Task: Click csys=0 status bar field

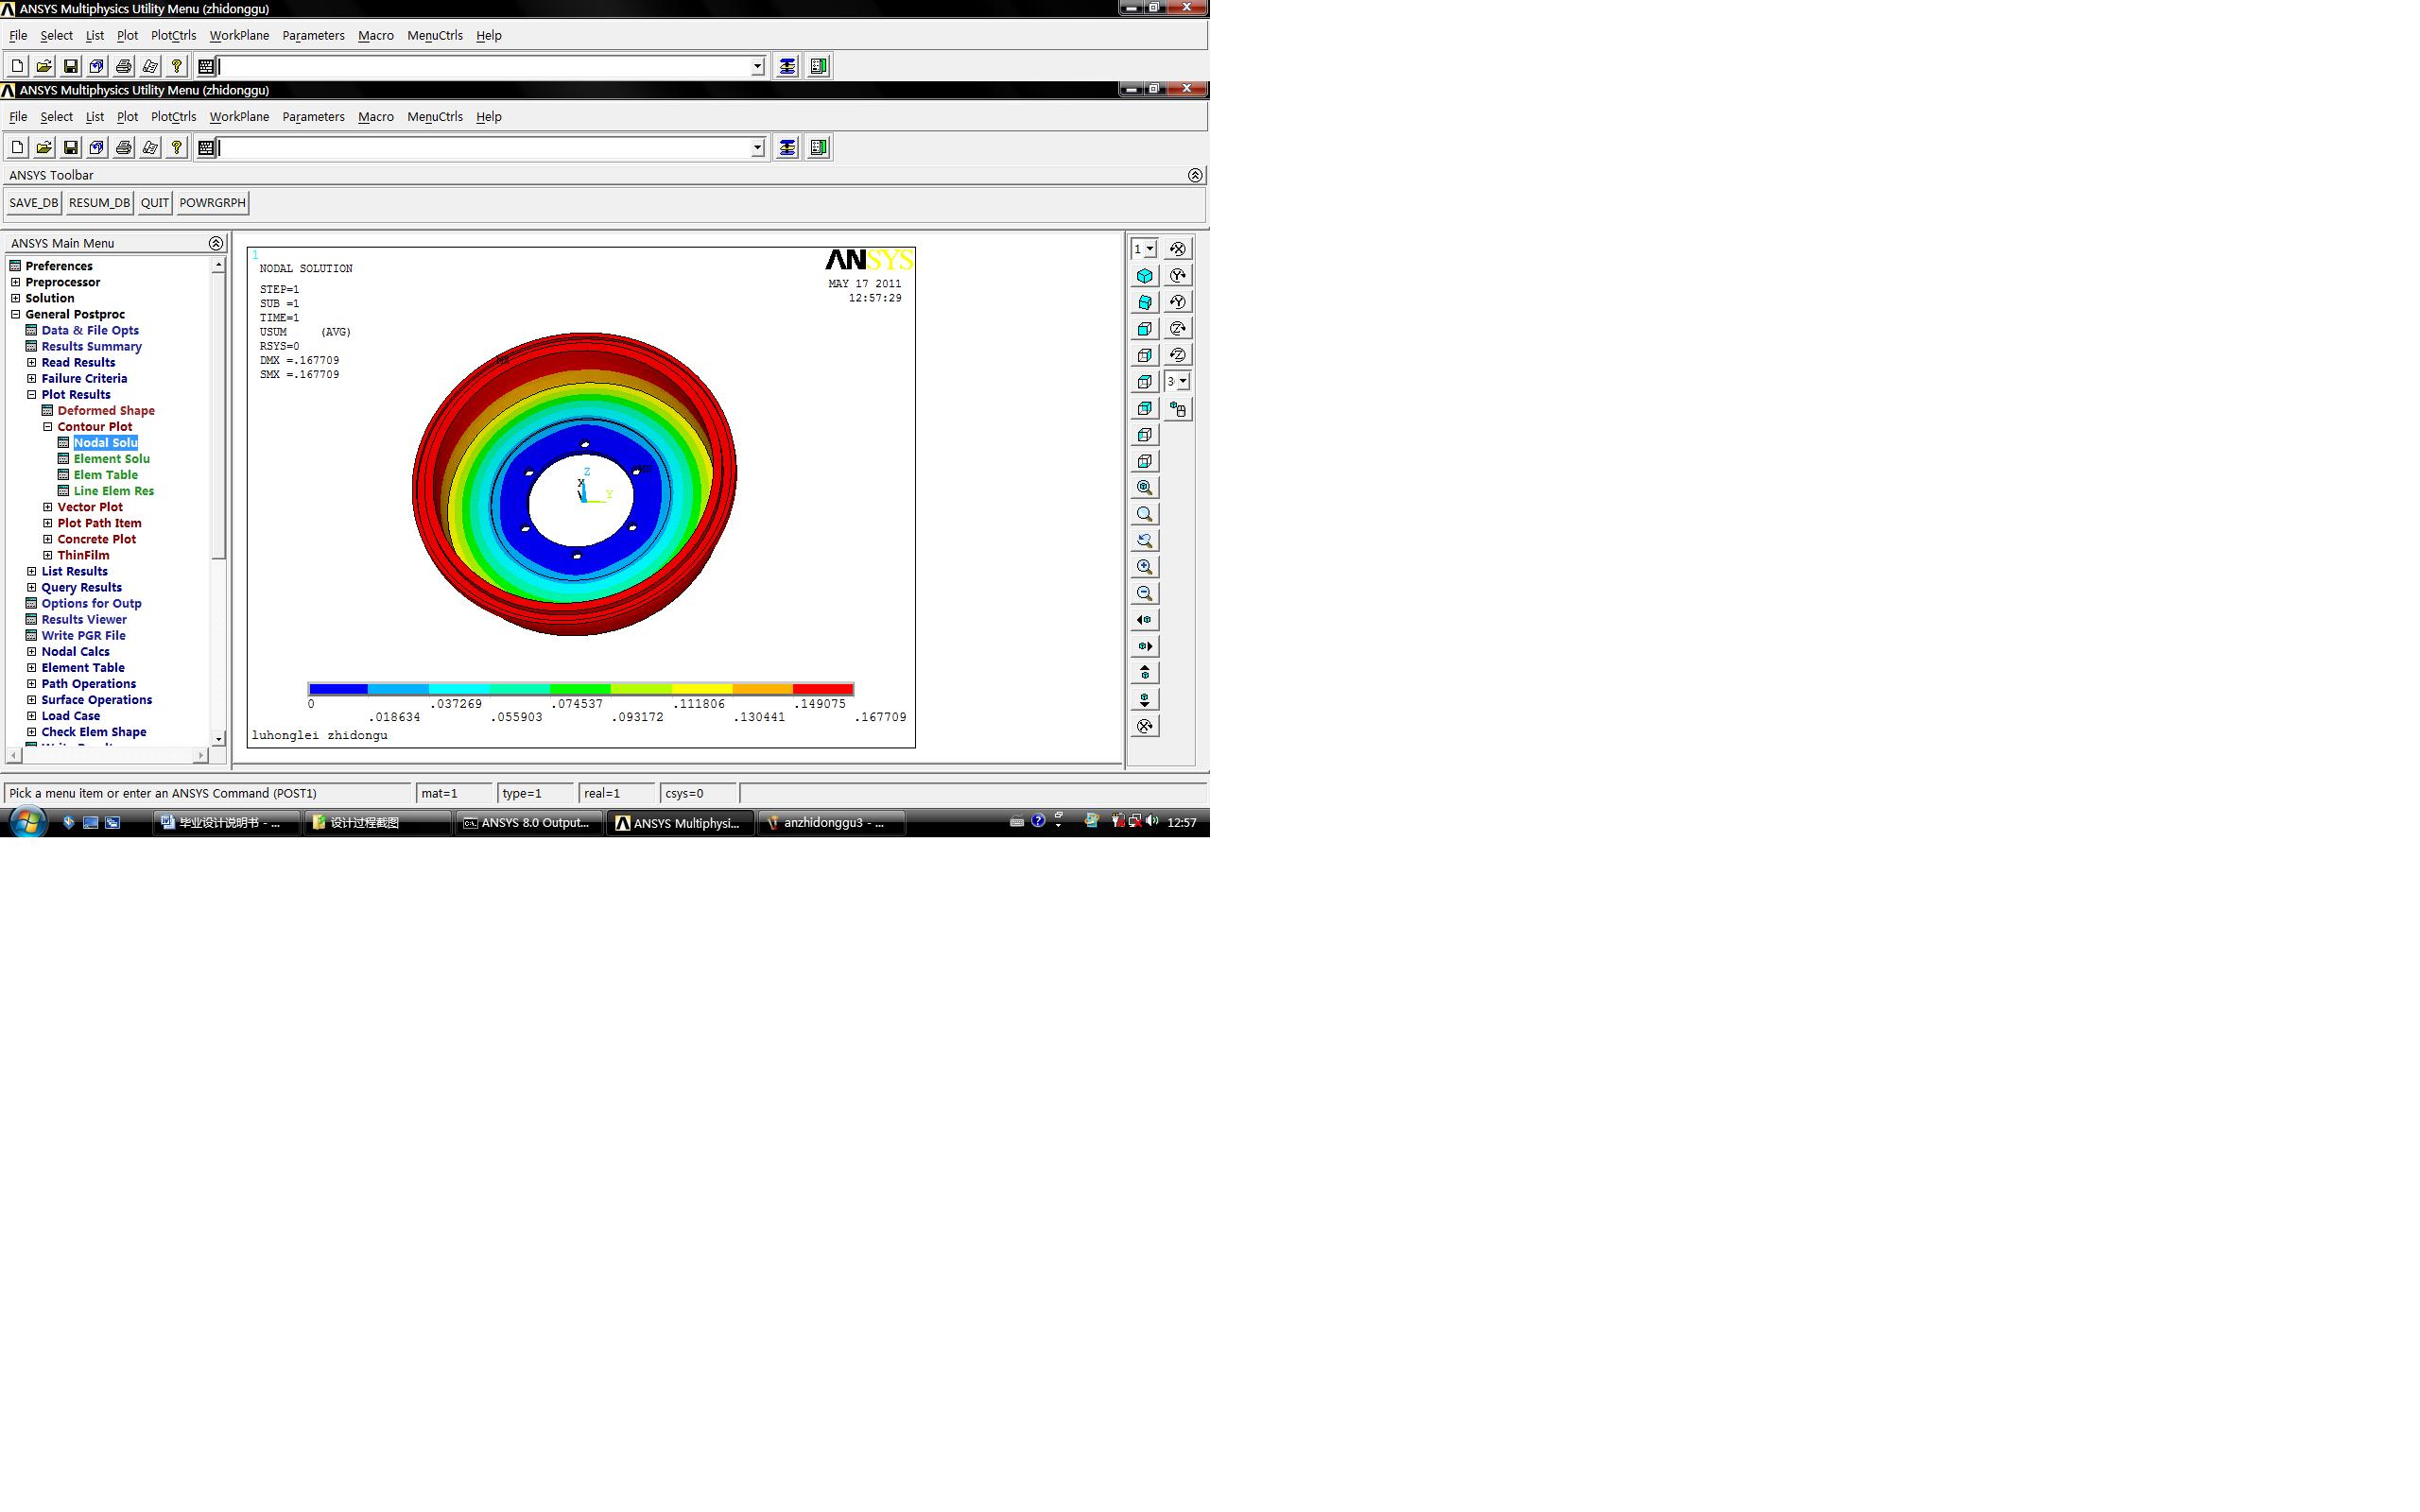Action: coord(698,794)
